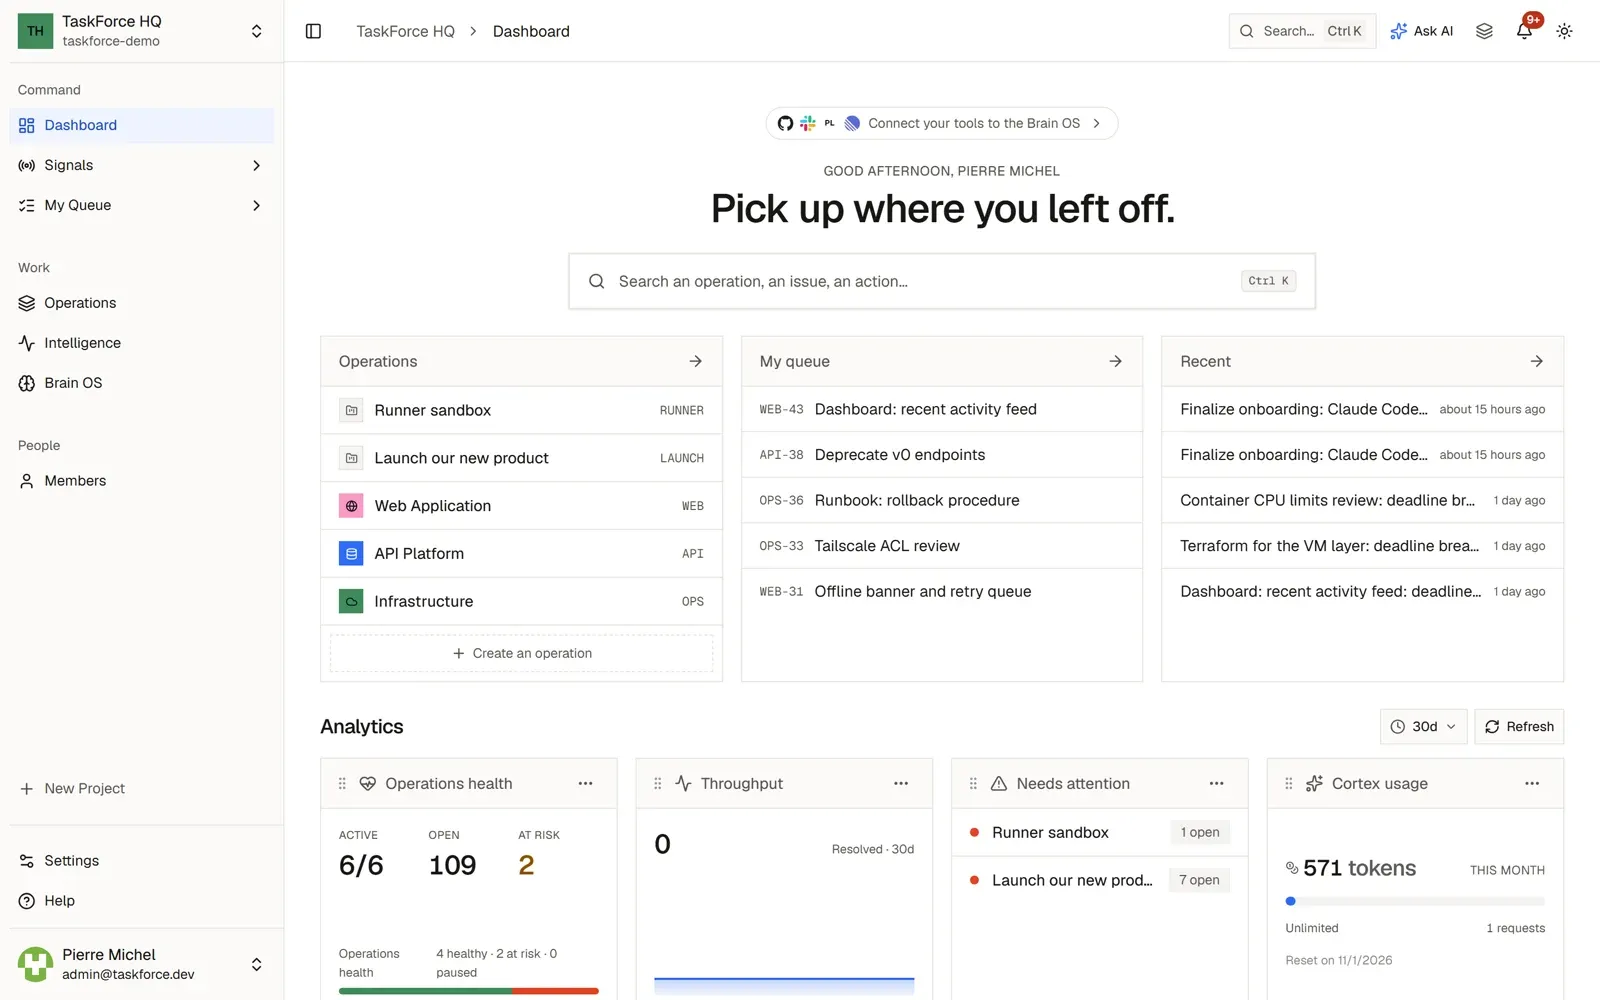Open Operations in the sidebar

(x=142, y=303)
